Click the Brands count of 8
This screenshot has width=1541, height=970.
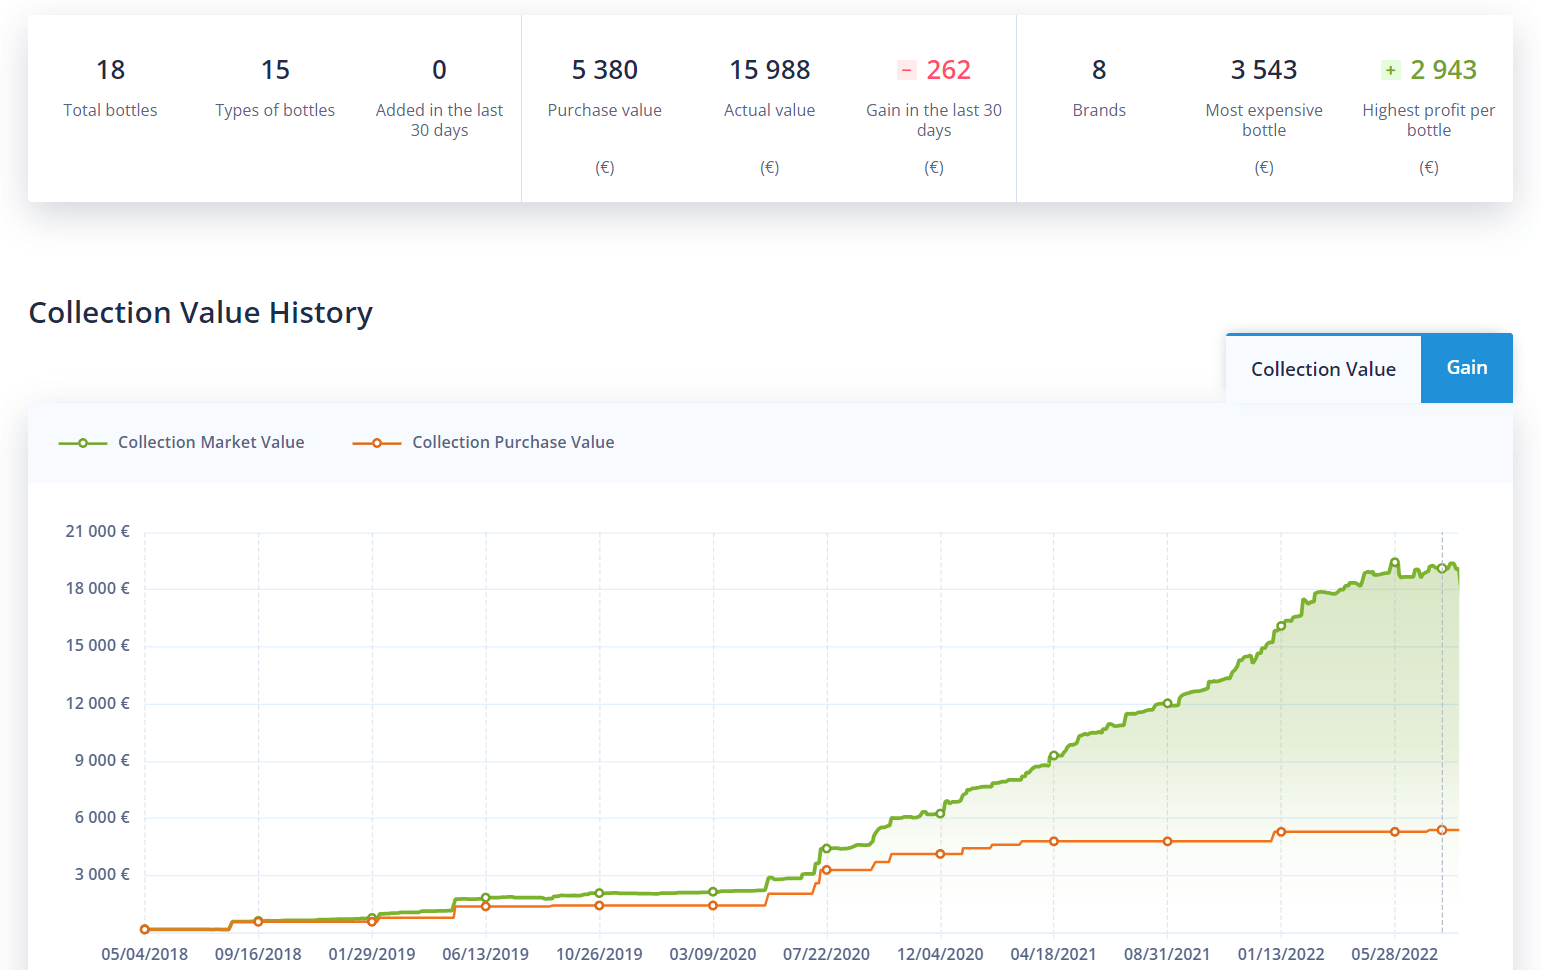1098,70
